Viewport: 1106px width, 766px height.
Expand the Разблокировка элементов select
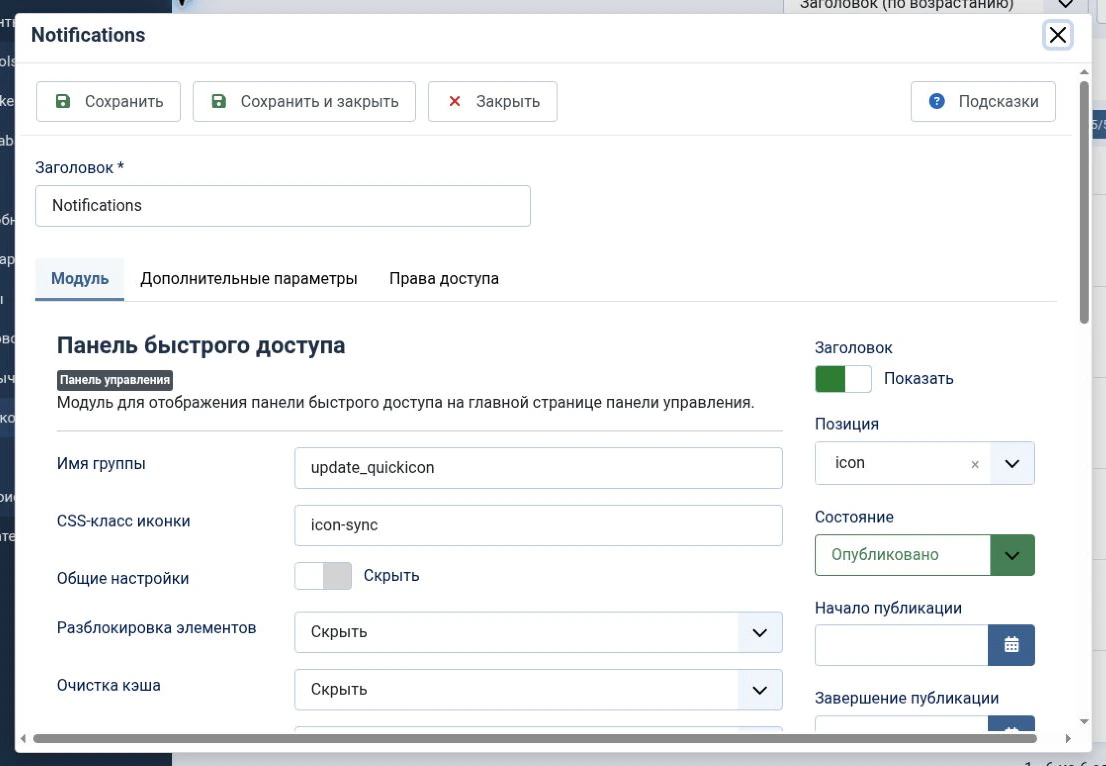click(x=538, y=632)
